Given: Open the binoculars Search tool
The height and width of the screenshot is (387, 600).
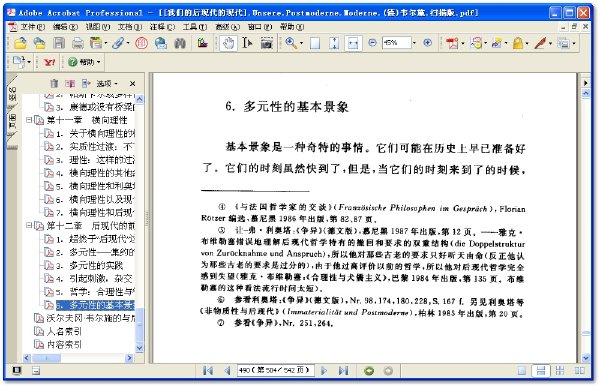Looking at the screenshot, I should tap(180, 43).
